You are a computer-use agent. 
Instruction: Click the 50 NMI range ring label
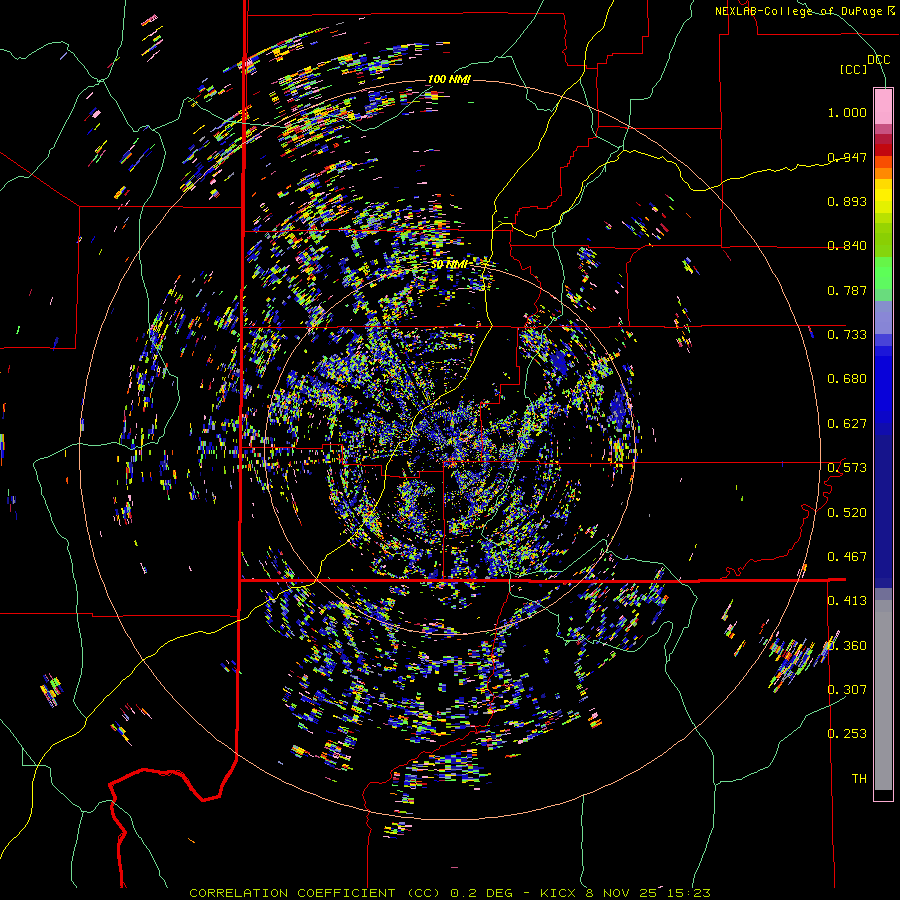(x=449, y=265)
